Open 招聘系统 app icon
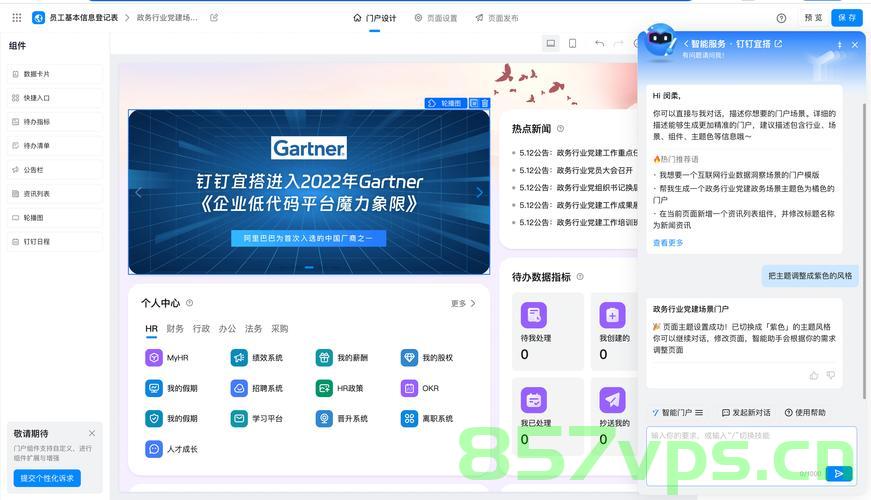The width and height of the screenshot is (871, 500). click(x=239, y=388)
